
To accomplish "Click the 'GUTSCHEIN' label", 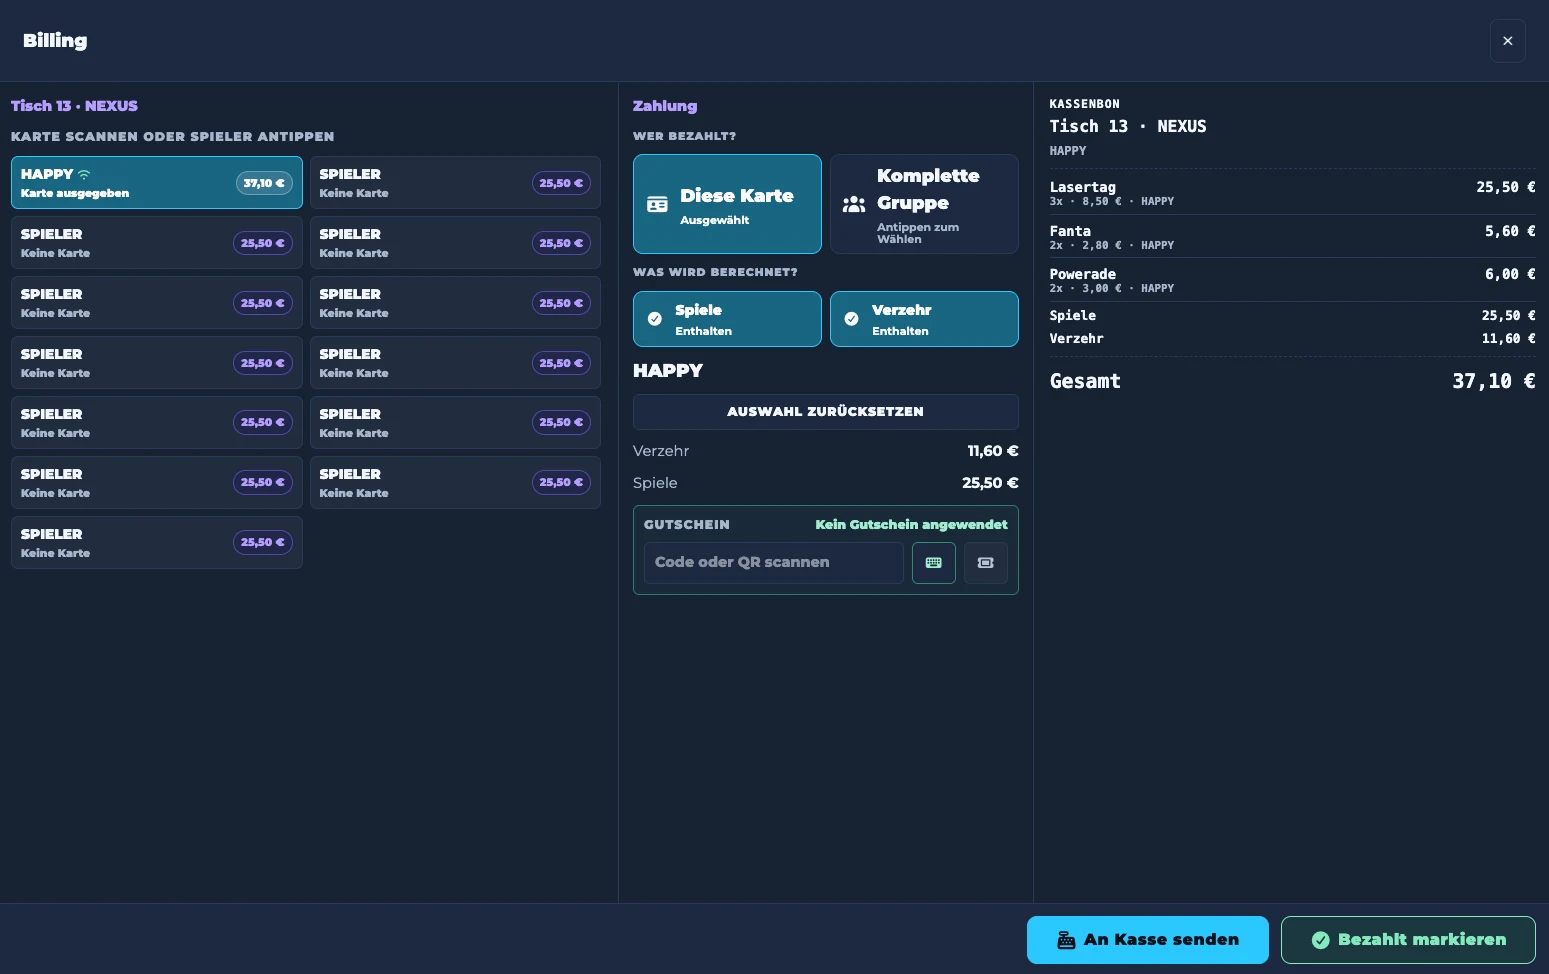I will pos(686,525).
